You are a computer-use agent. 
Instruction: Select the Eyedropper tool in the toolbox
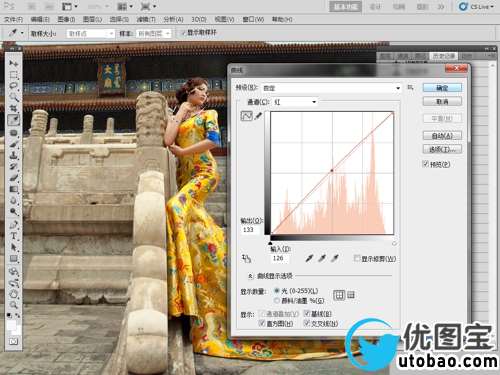[14, 120]
